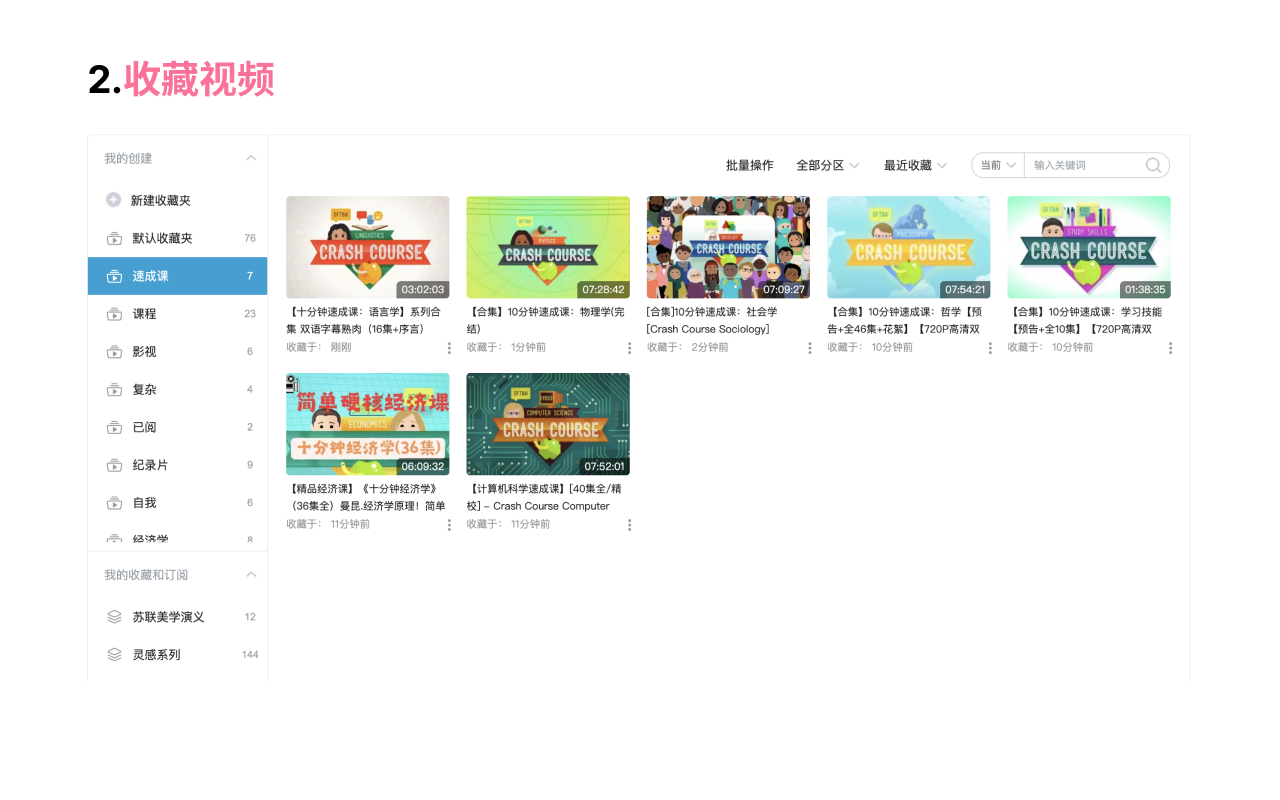Viewport: 1280px width, 800px height.
Task: Open the more options menu on the 语言学 video
Action: (x=449, y=347)
